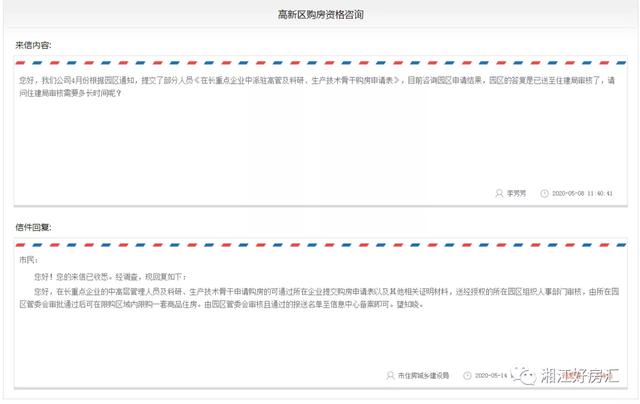The height and width of the screenshot is (404, 640).
Task: Click the user icon beside 市住房城乡建设局
Action: pos(391,375)
